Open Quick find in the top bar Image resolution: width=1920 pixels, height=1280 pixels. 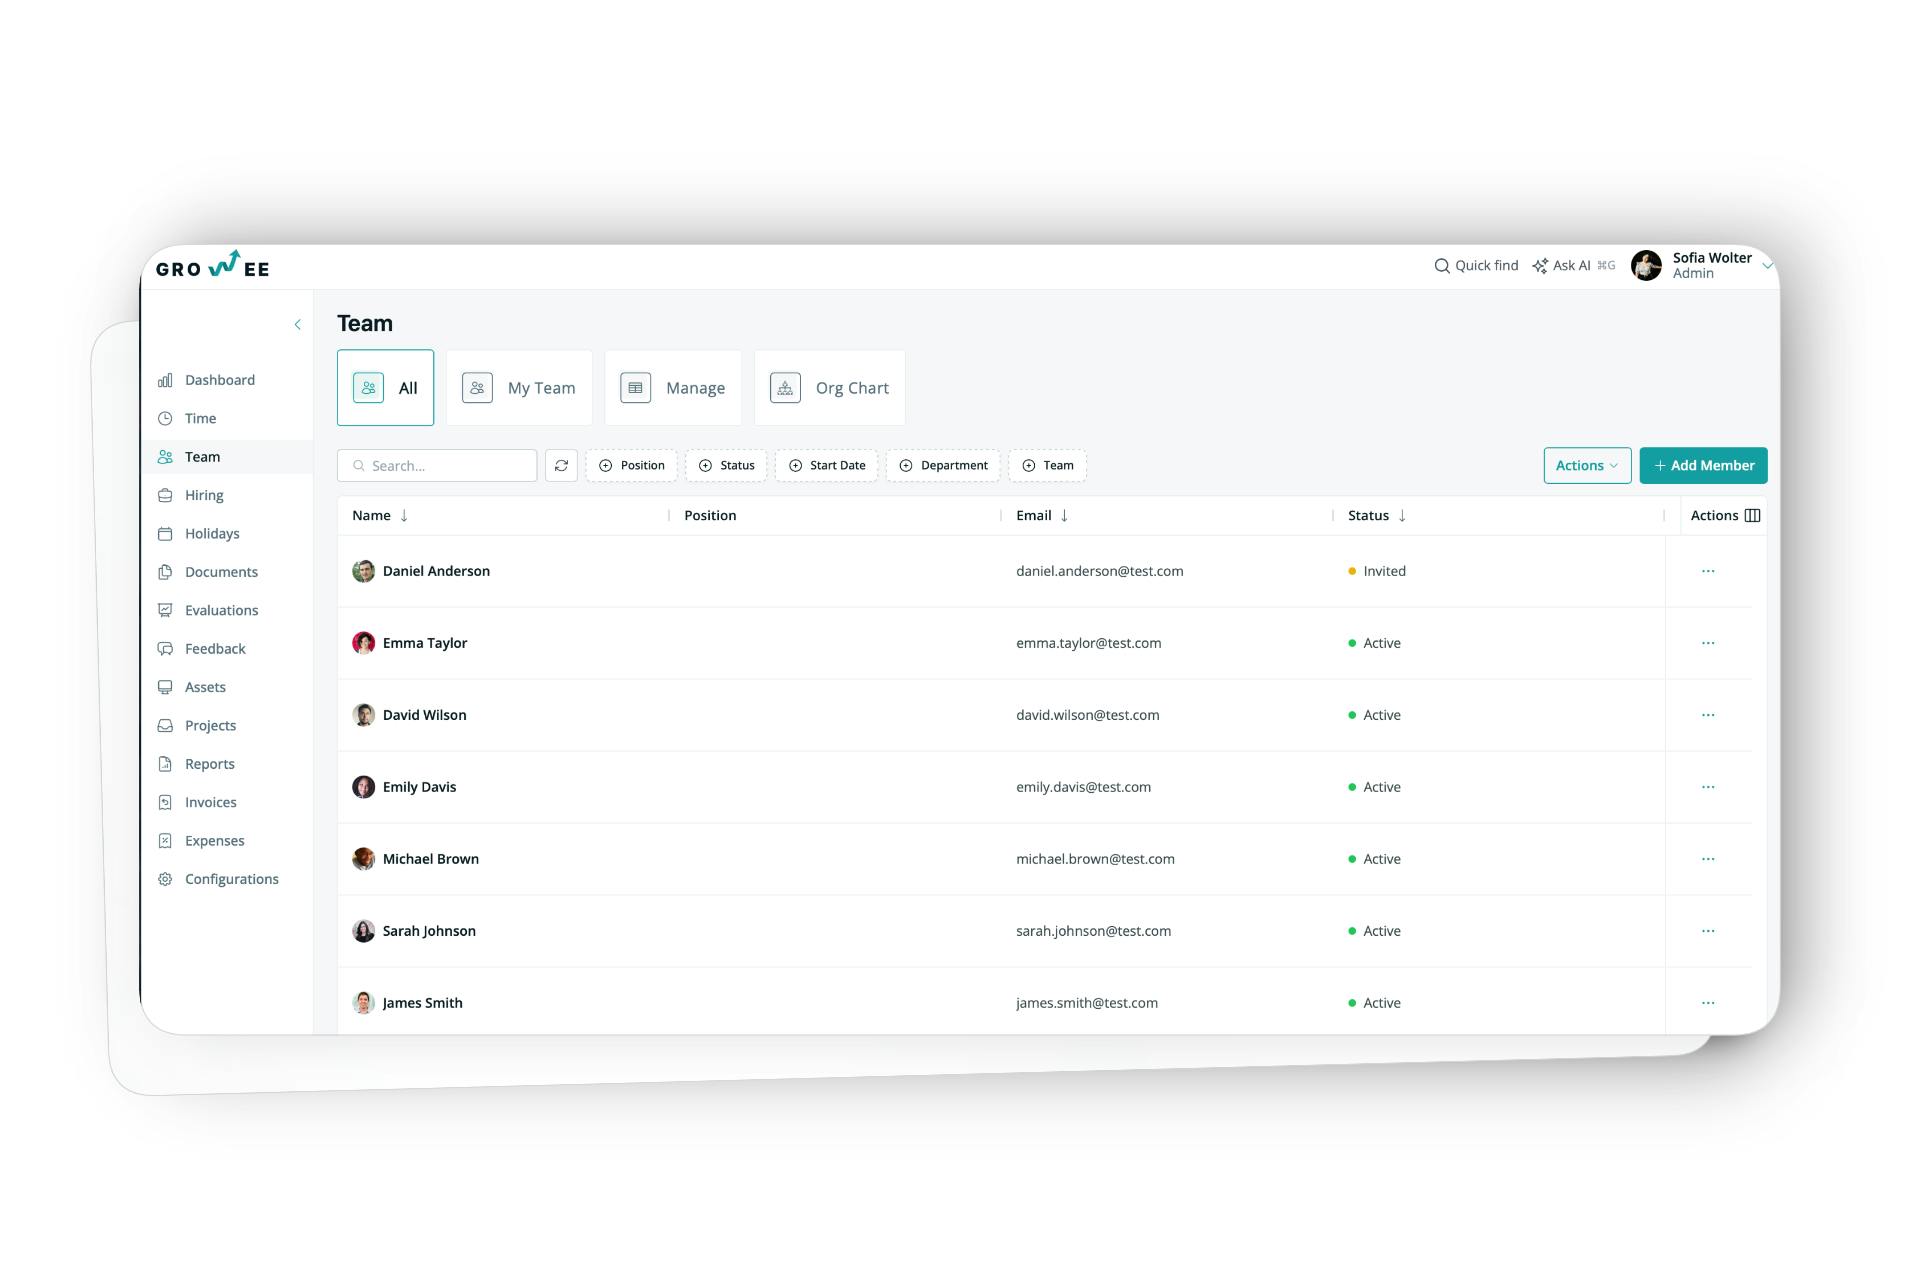coord(1476,265)
